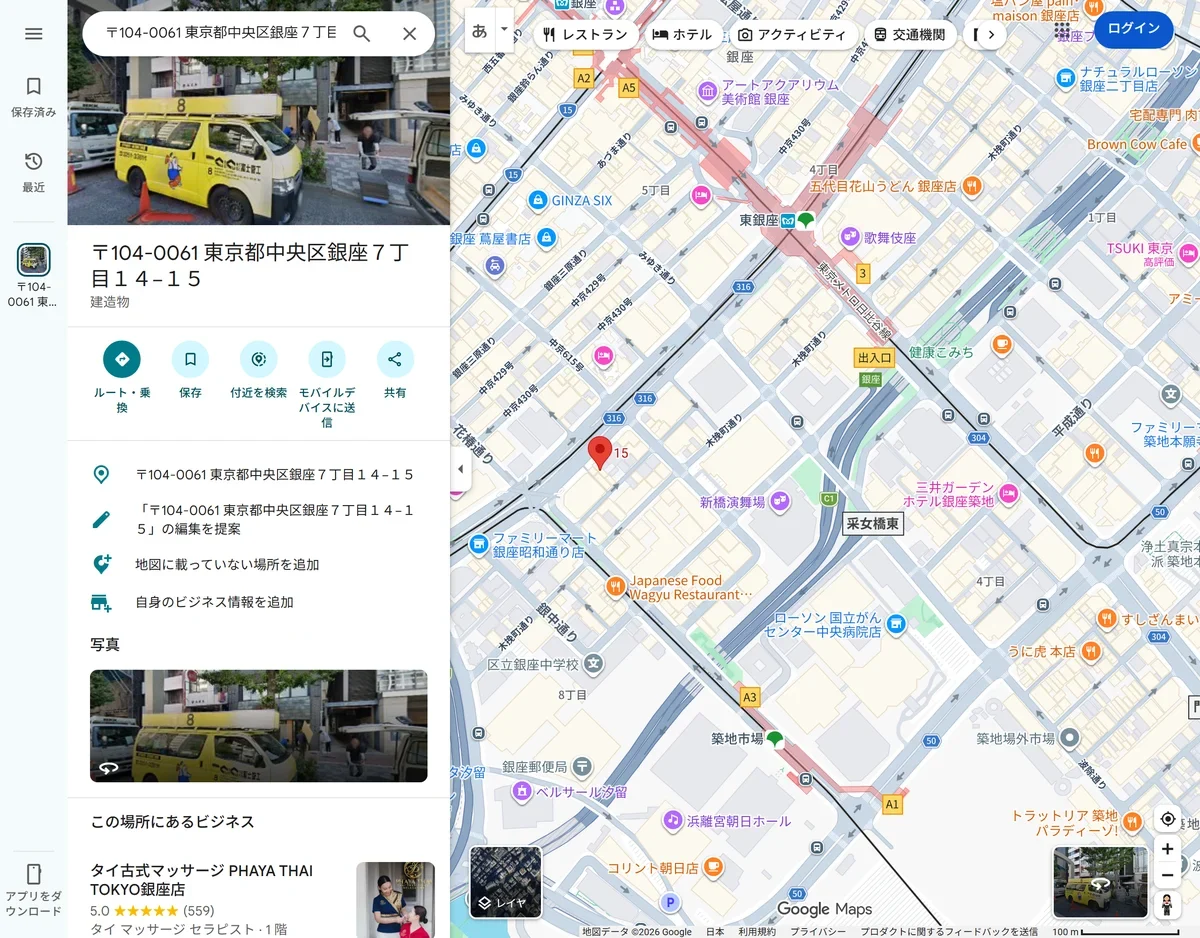Select 新橋演舞場 marker
The image size is (1200, 938).
779,500
